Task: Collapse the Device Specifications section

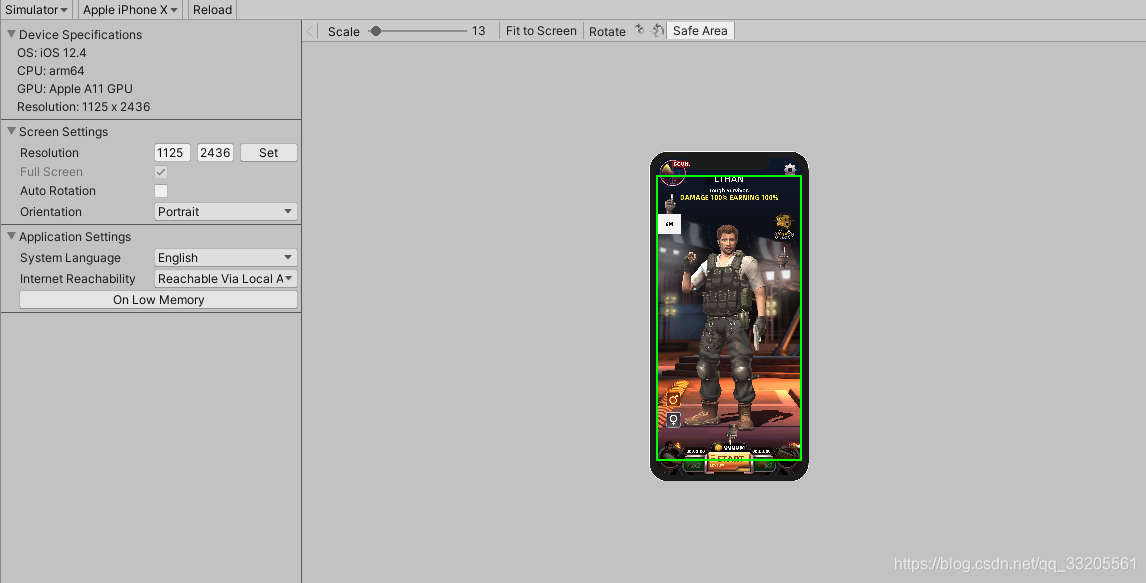Action: click(11, 34)
